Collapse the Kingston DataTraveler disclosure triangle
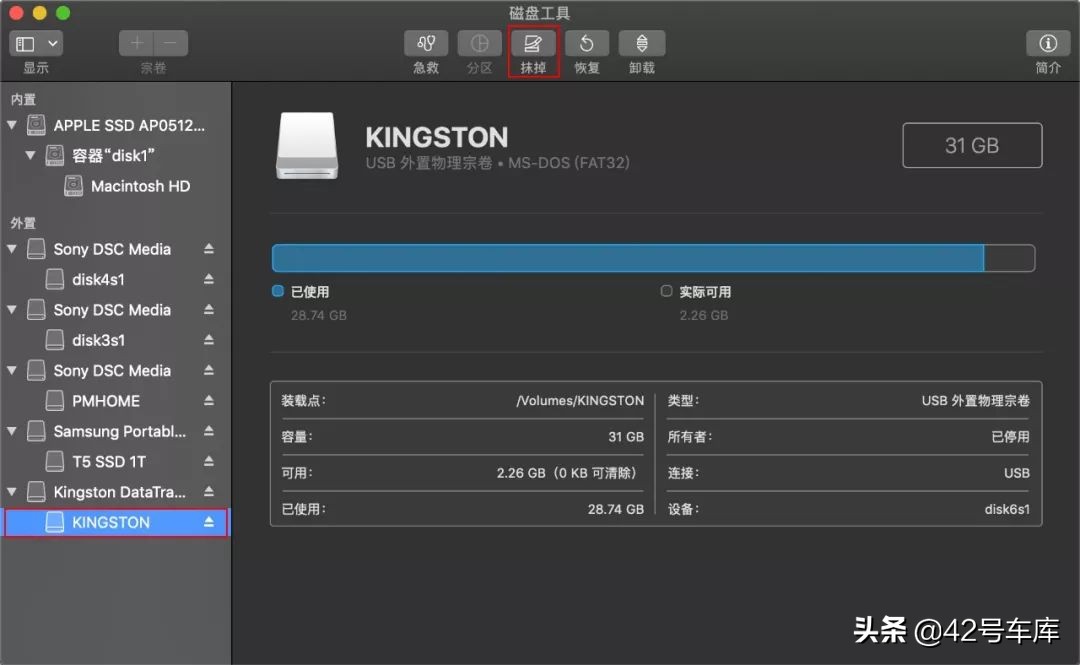Screen dimensions: 1080x665 coord(14,492)
